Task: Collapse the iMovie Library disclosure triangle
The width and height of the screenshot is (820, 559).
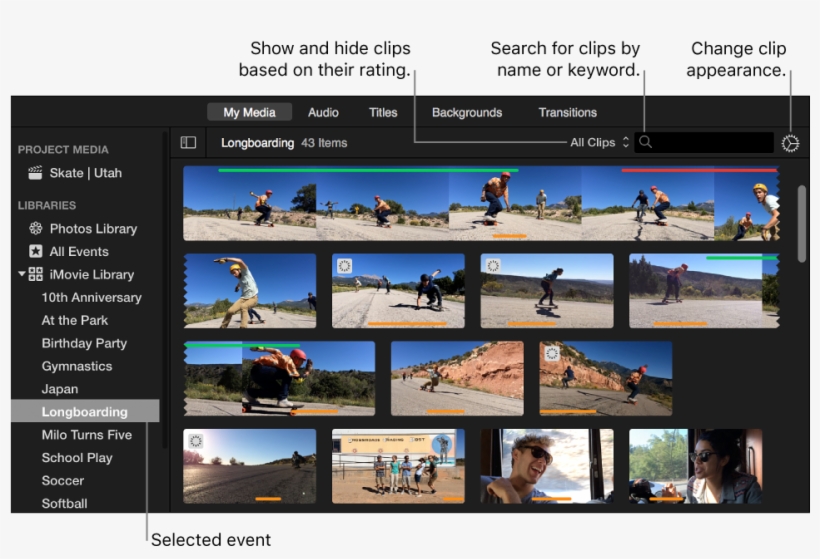Action: click(21, 275)
